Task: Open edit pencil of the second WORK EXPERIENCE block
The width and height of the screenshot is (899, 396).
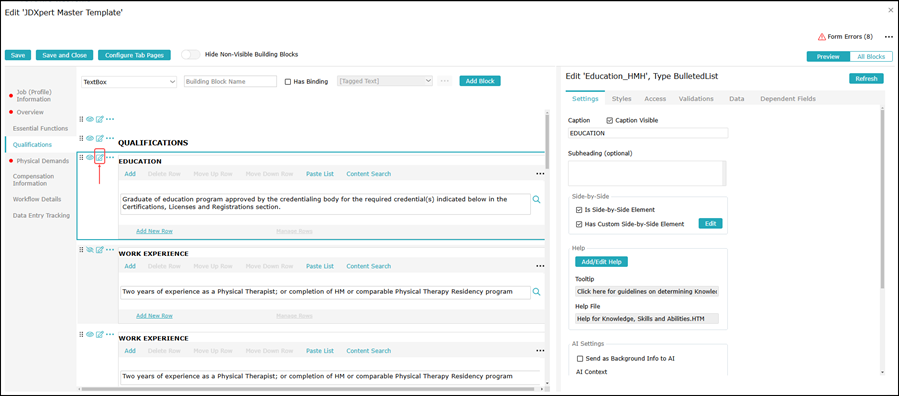Action: point(100,334)
